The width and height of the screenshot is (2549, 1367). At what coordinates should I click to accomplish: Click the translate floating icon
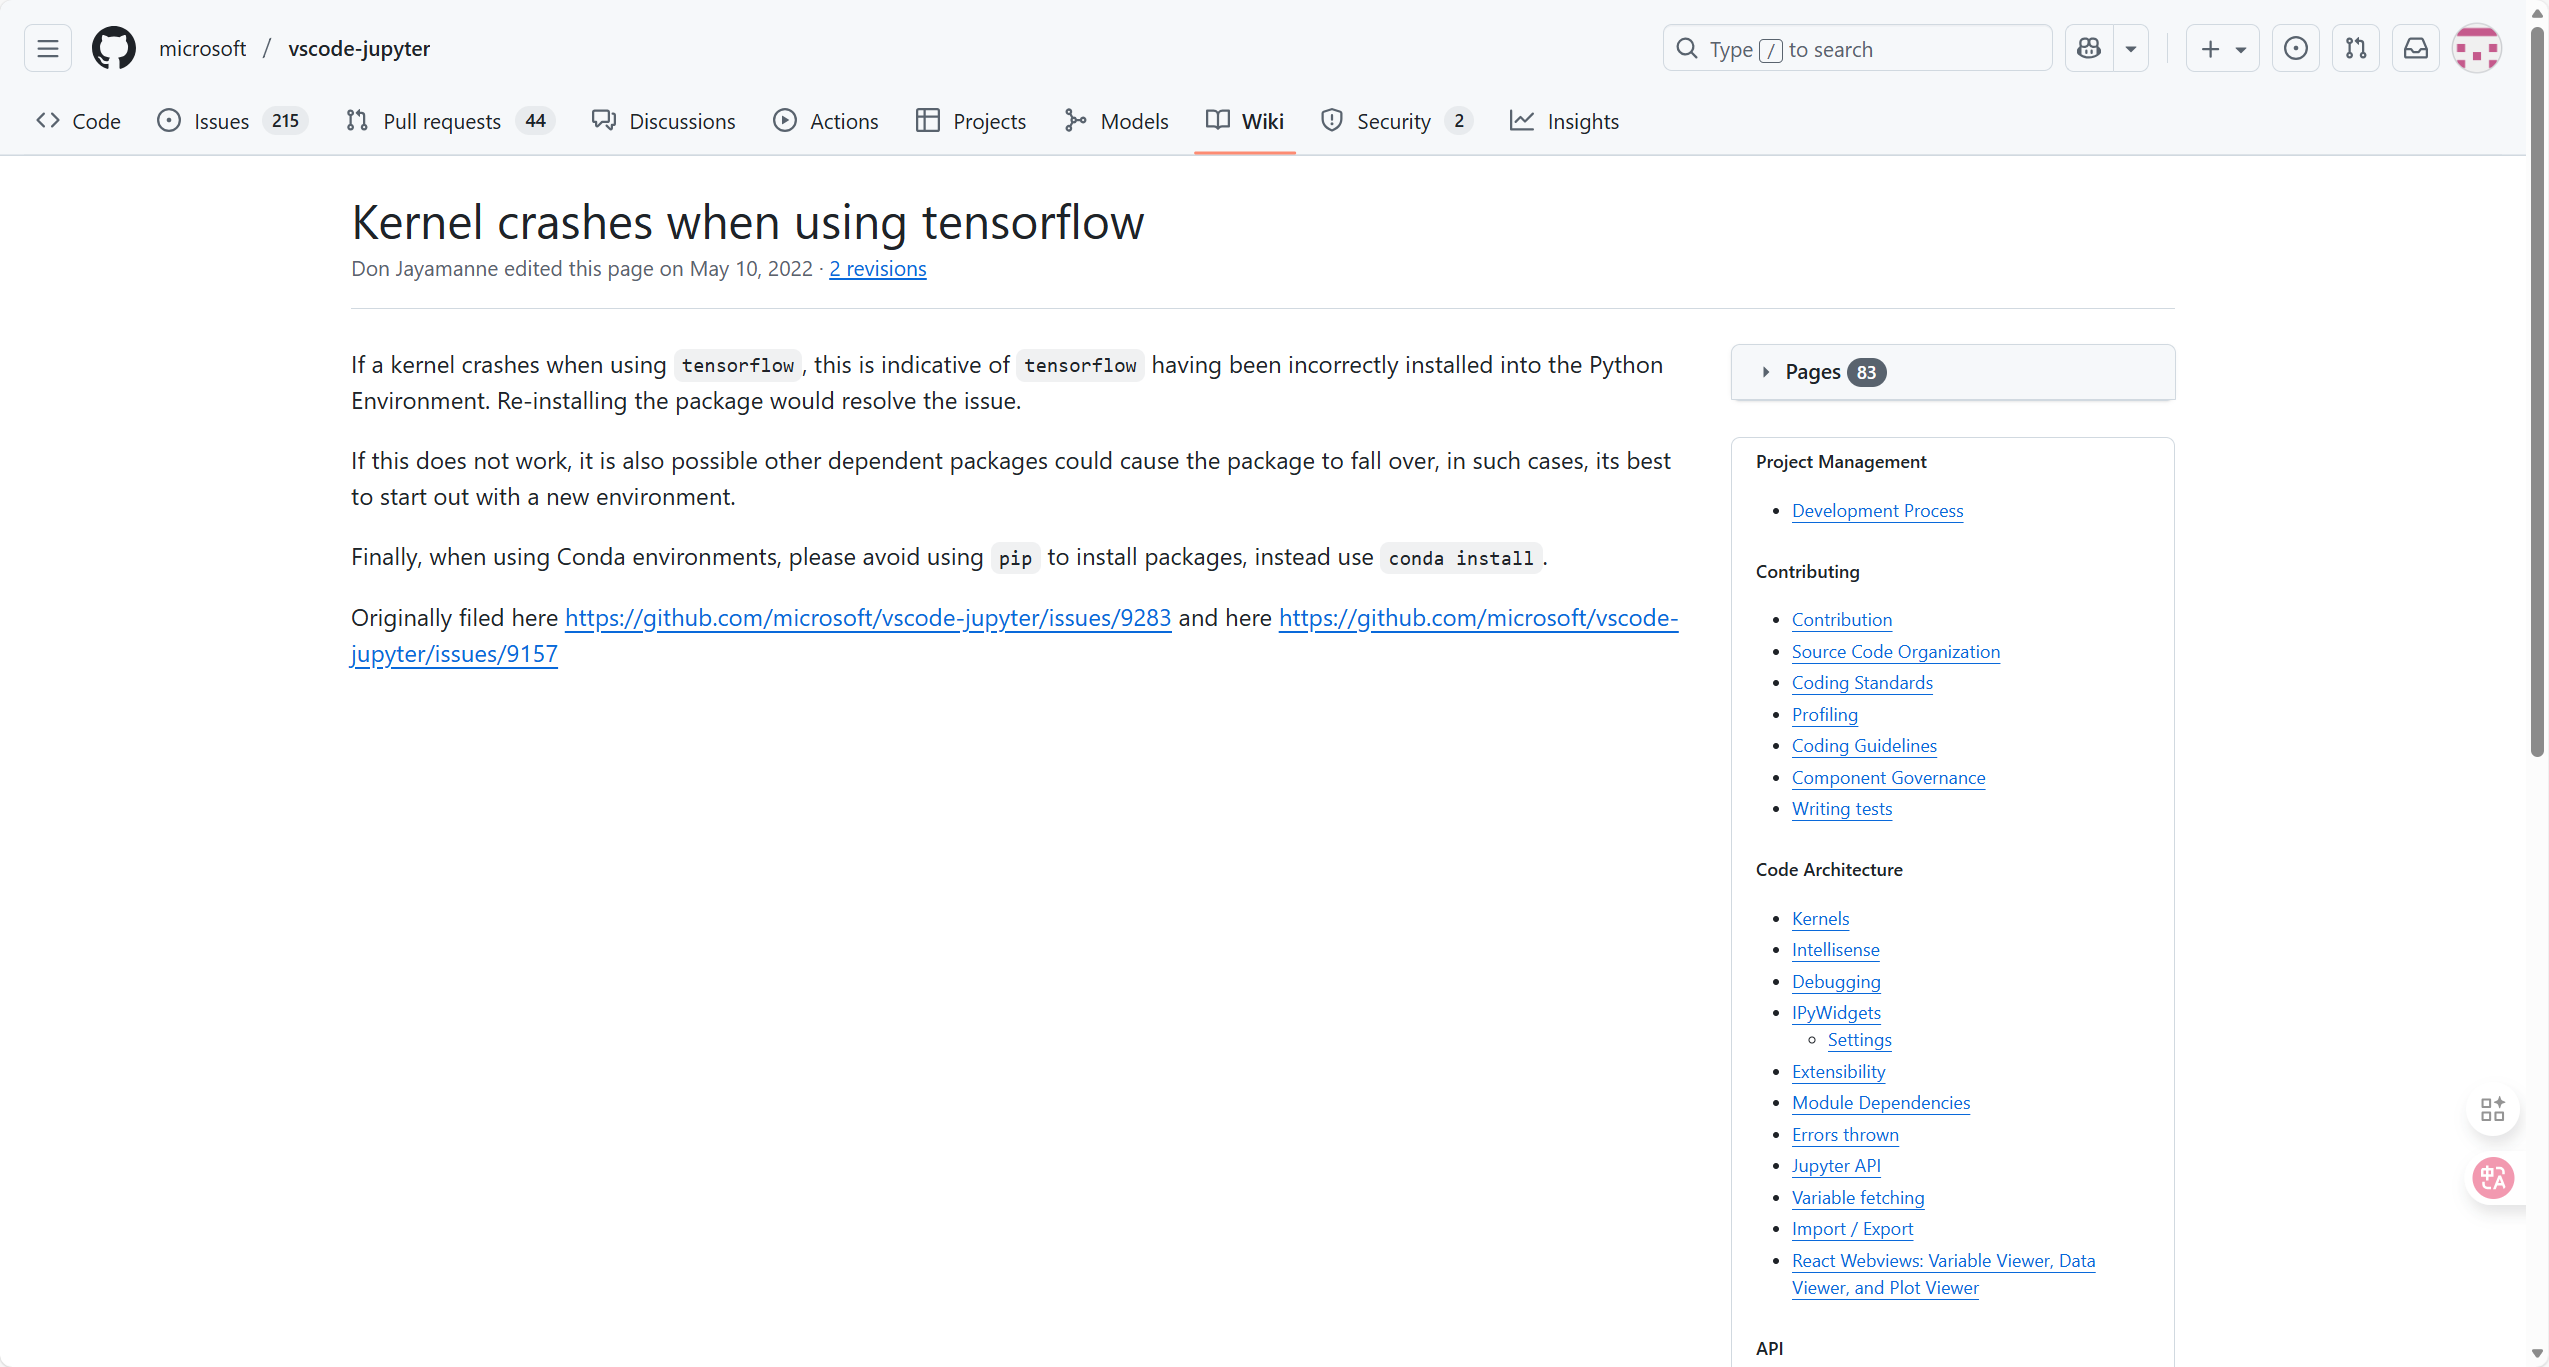(2492, 1178)
